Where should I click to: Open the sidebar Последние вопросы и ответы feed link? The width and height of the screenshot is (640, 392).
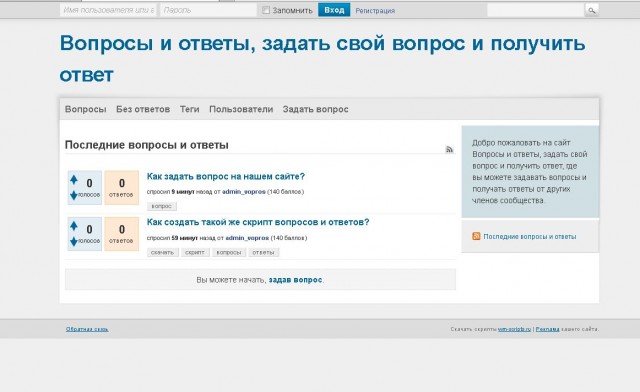[x=530, y=236]
